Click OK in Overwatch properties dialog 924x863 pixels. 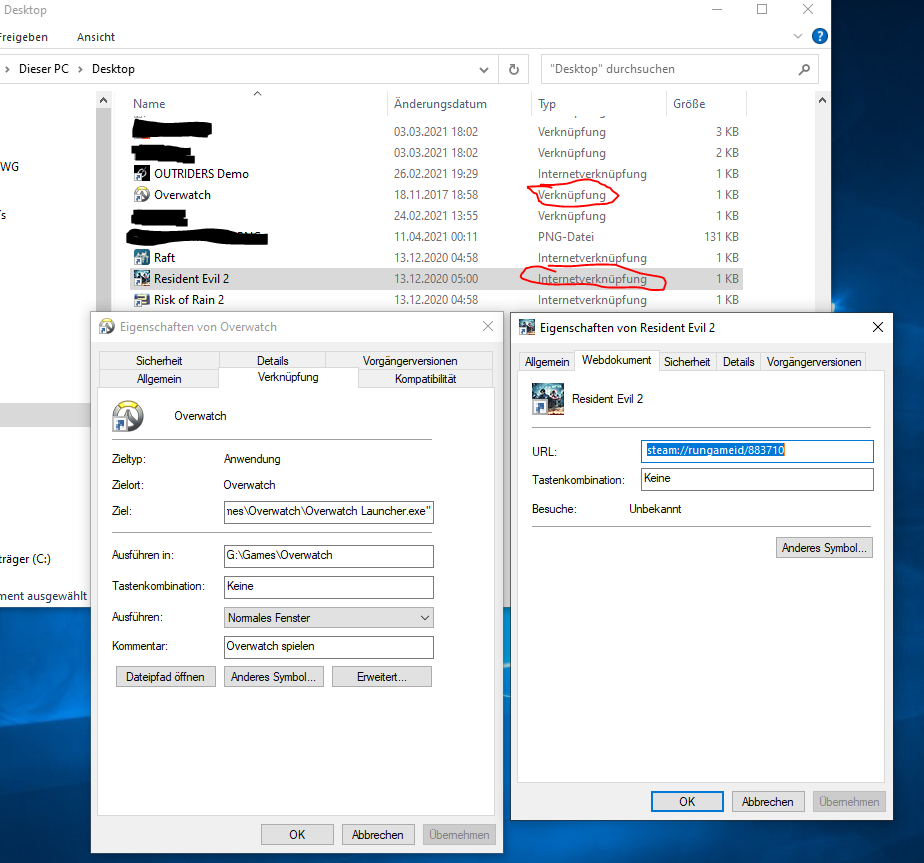tap(297, 835)
